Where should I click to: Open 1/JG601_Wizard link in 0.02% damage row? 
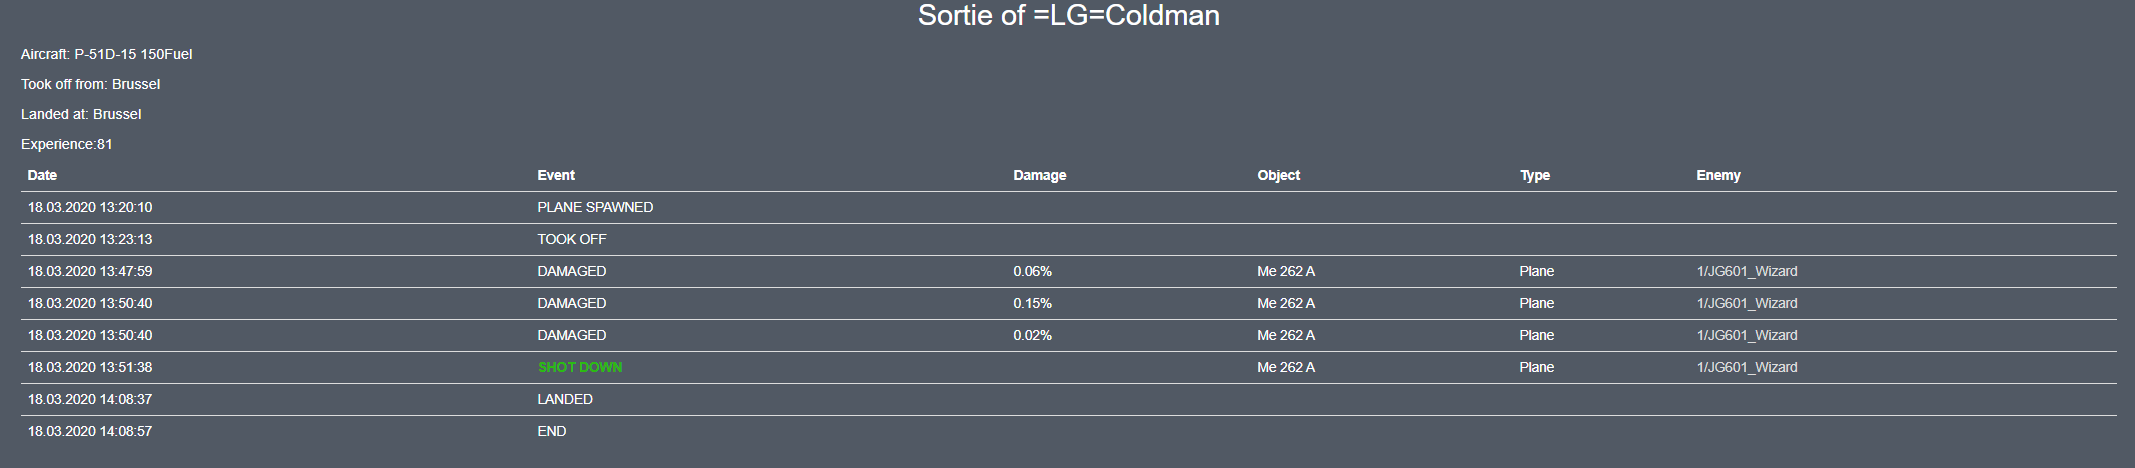point(1746,335)
